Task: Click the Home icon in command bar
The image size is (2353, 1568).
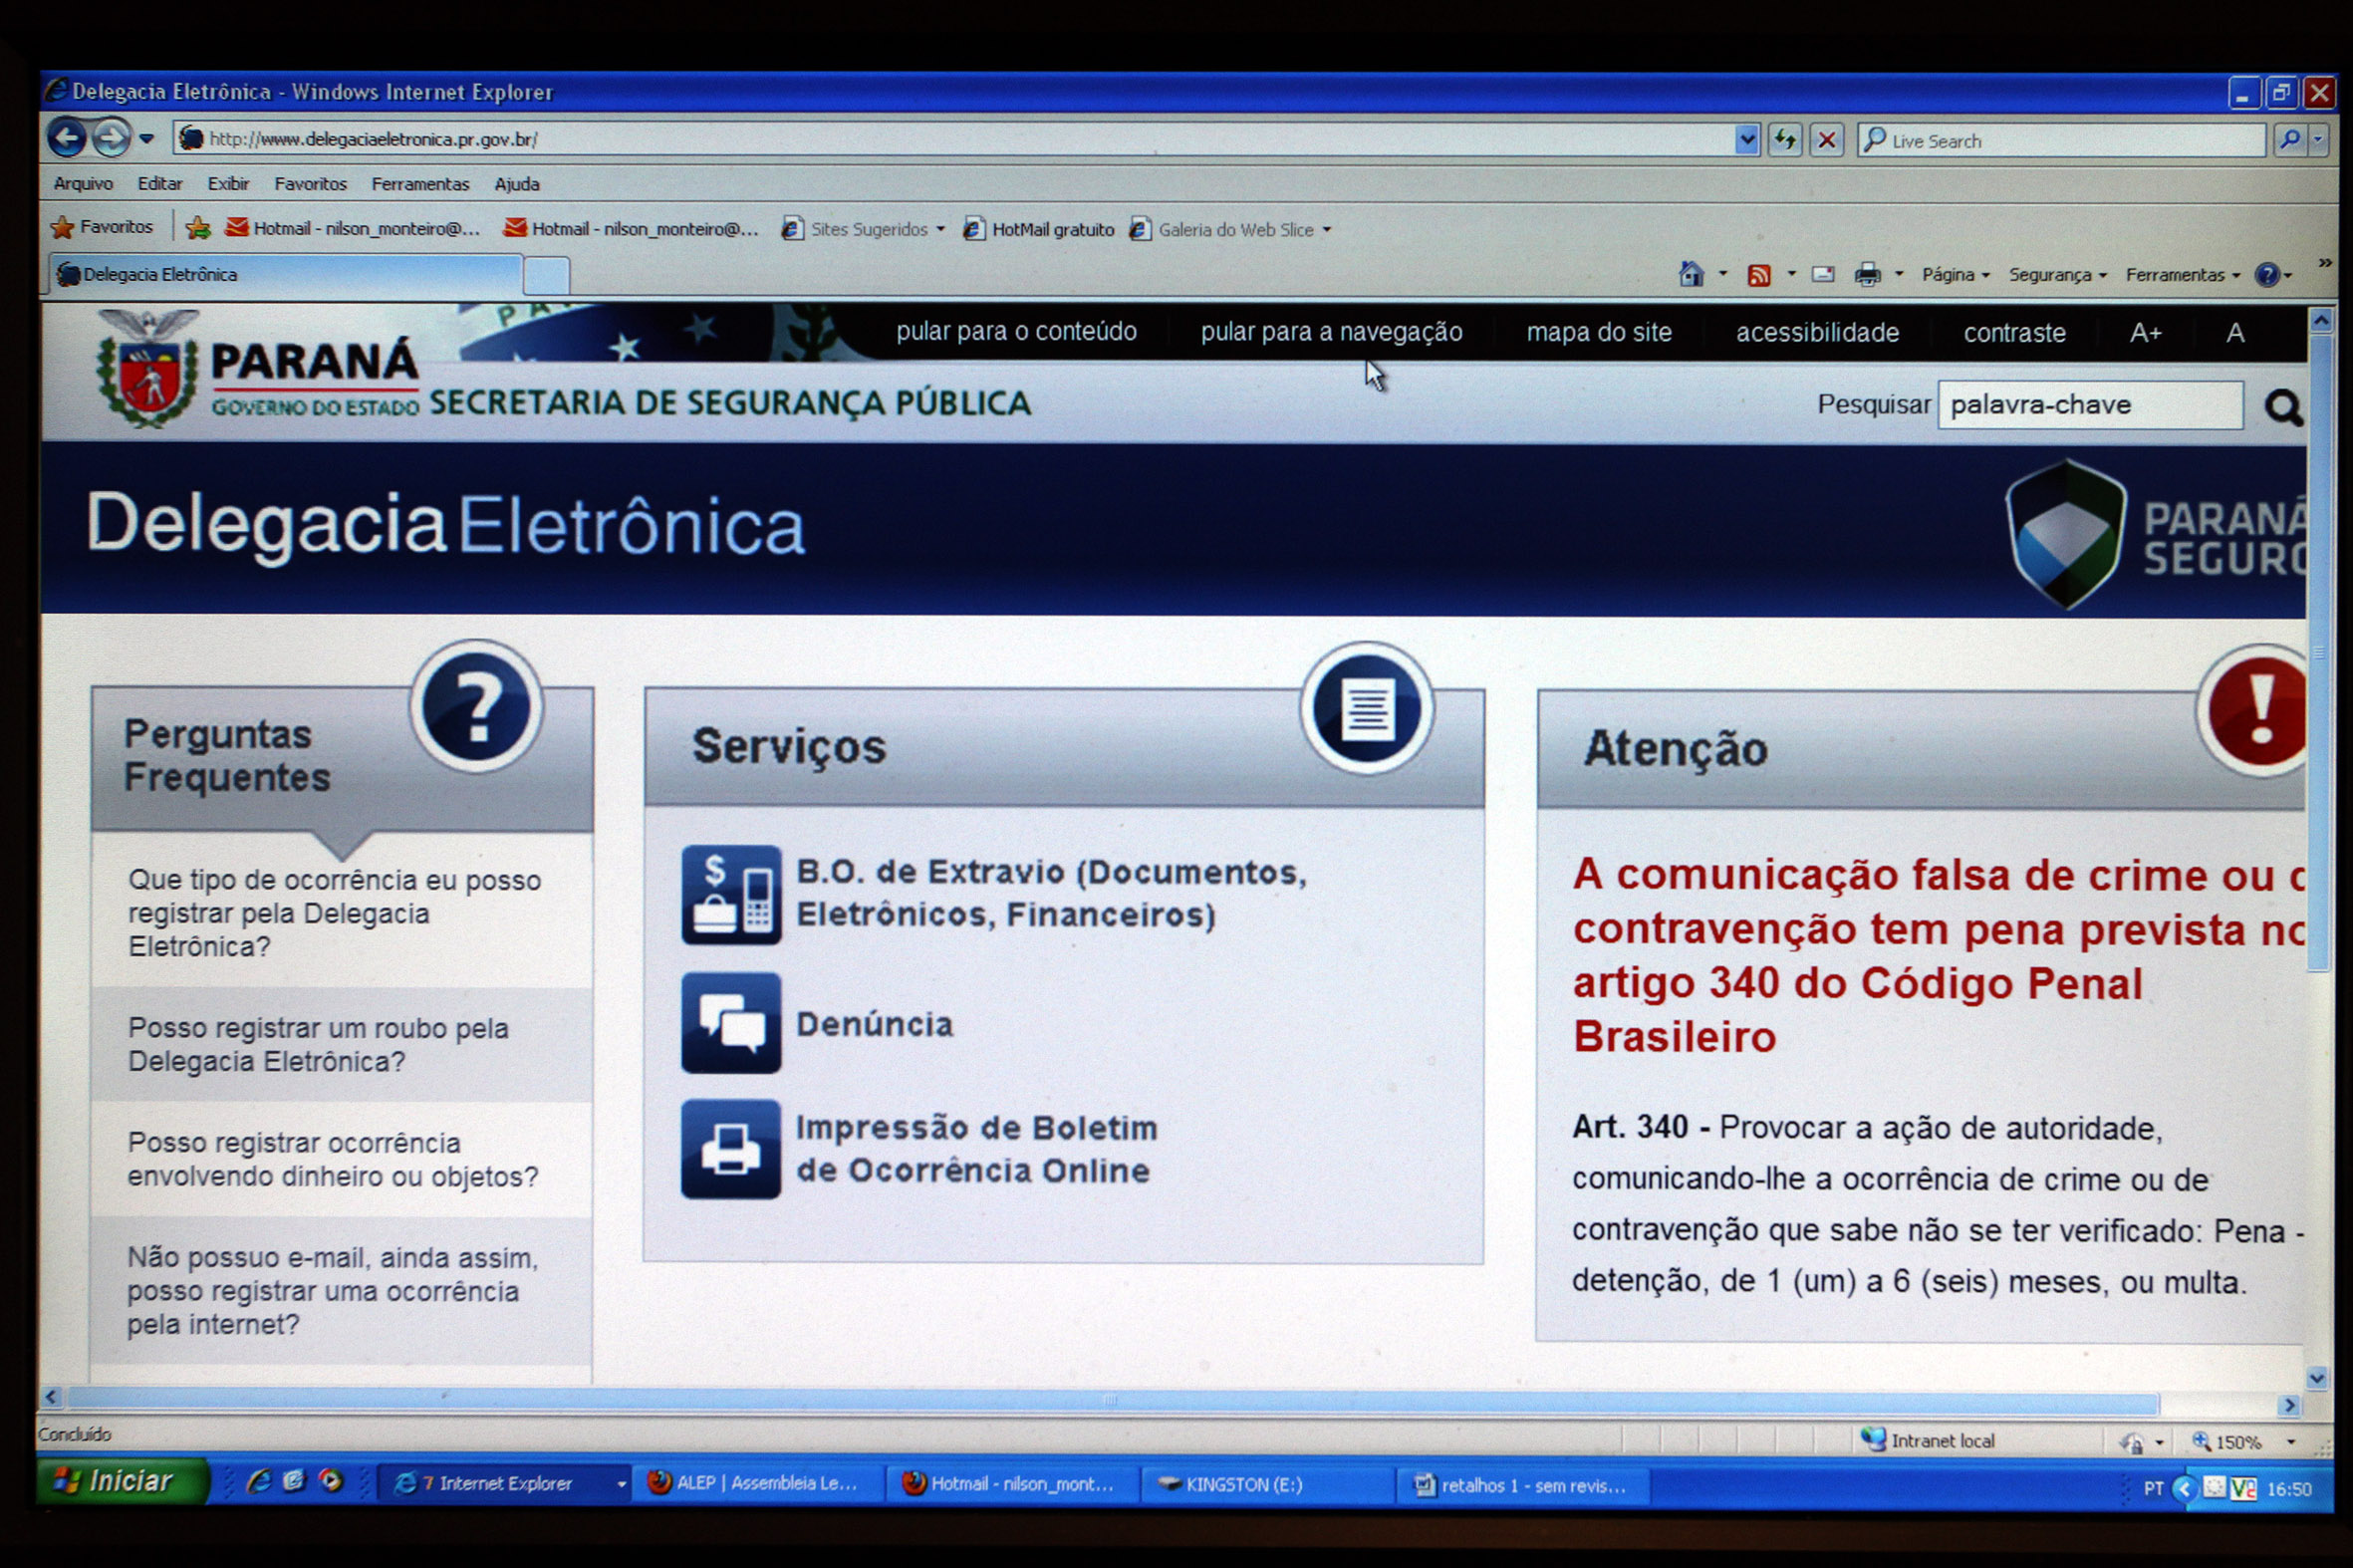Action: pos(1691,274)
